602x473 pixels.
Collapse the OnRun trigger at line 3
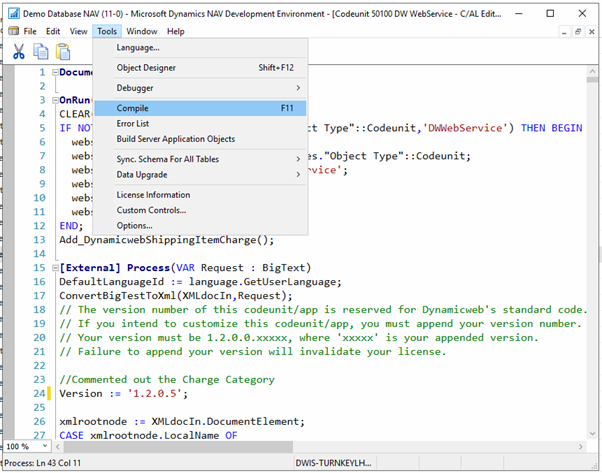click(54, 100)
